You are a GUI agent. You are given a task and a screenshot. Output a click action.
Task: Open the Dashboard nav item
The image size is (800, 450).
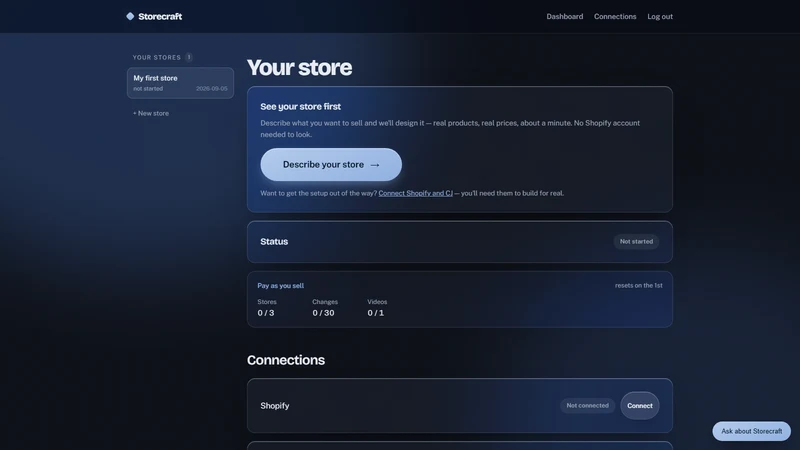[x=564, y=16]
